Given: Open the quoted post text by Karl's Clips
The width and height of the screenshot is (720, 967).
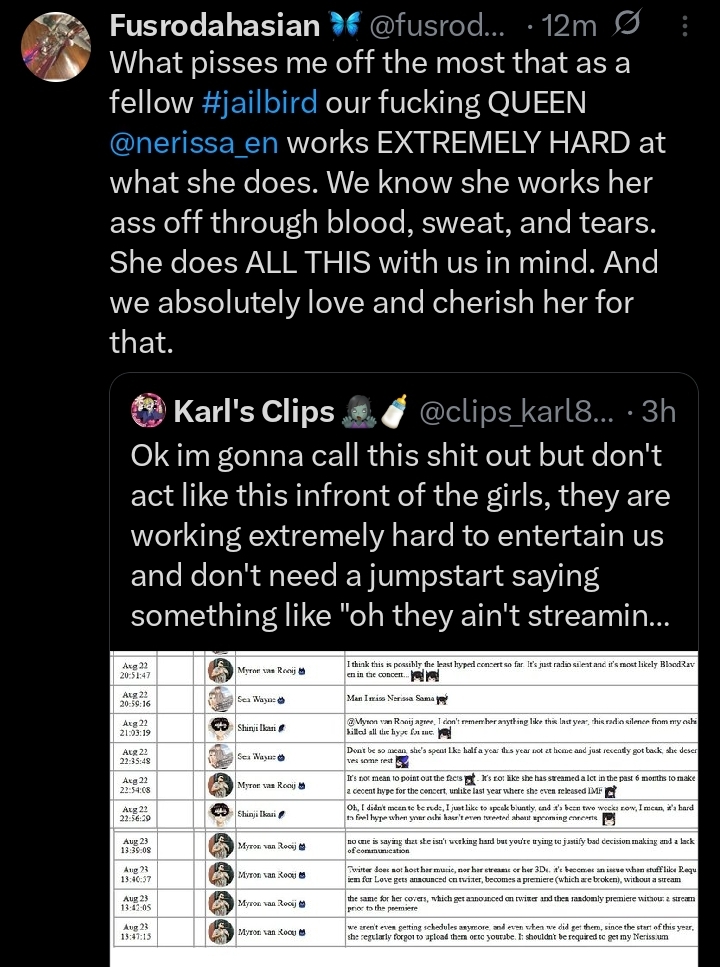Looking at the screenshot, I should point(400,535).
